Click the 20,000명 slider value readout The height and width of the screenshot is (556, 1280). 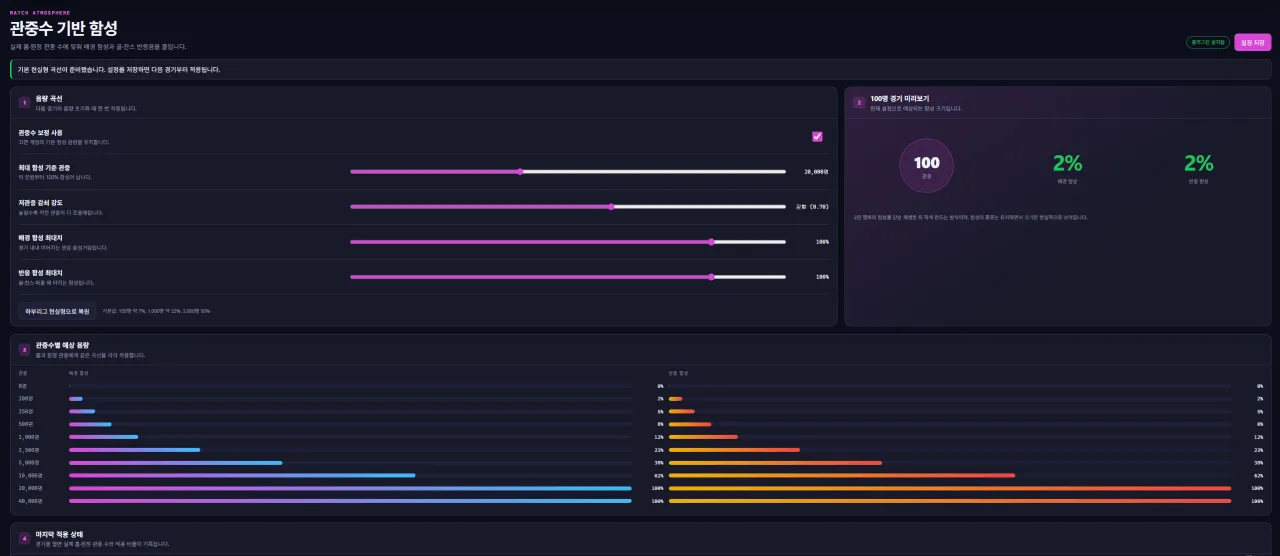click(x=816, y=171)
